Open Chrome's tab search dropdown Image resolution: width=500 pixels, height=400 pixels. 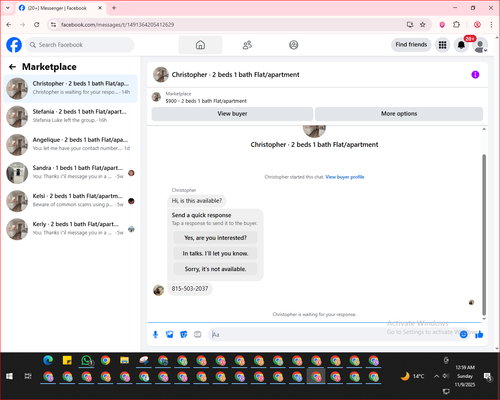[x=8, y=8]
